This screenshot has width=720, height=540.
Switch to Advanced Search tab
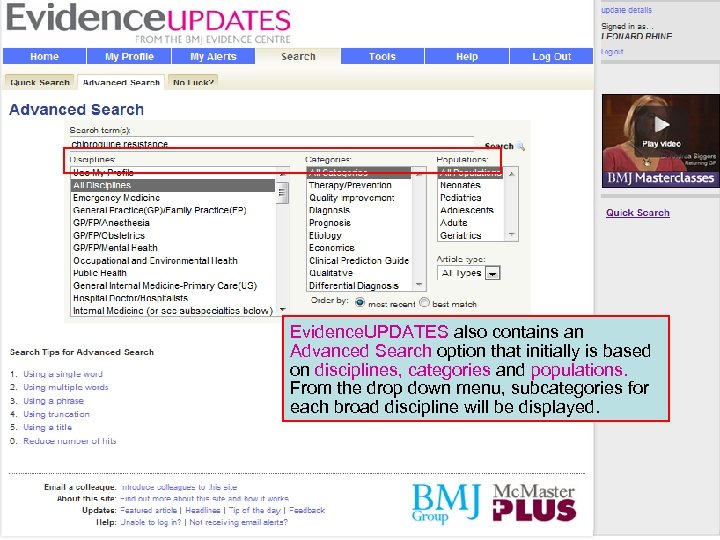(x=121, y=82)
